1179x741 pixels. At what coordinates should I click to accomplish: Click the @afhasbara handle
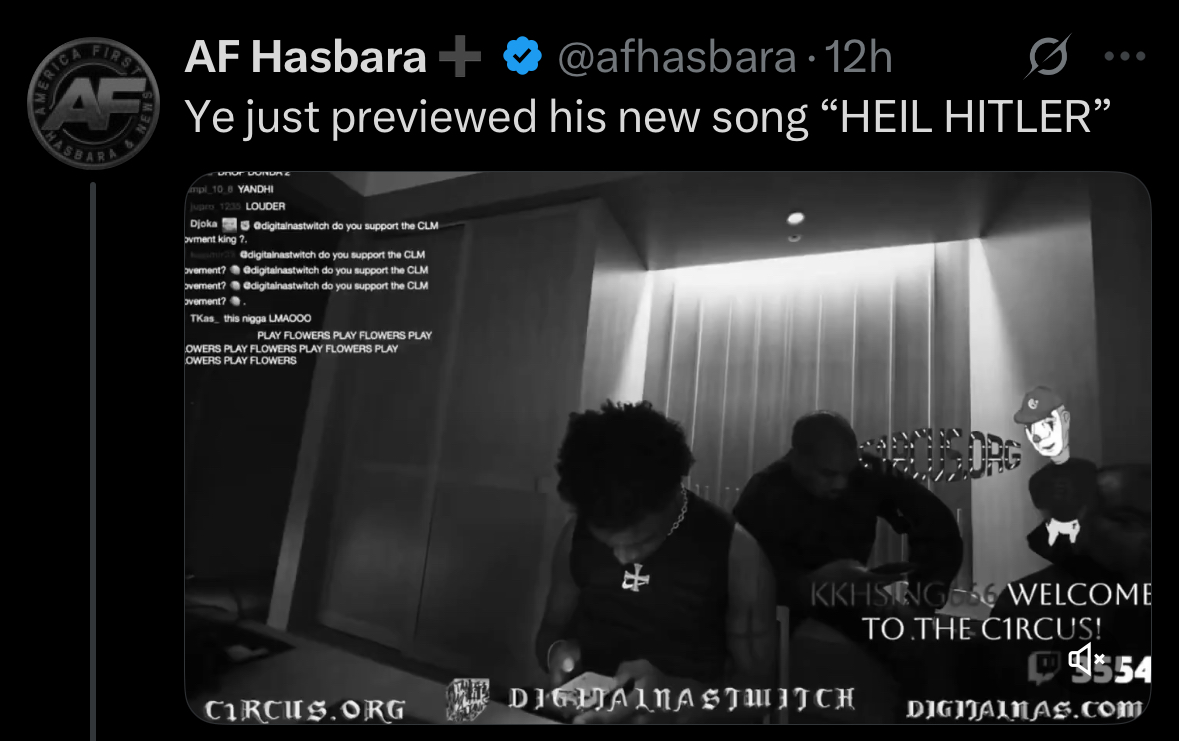tap(677, 57)
